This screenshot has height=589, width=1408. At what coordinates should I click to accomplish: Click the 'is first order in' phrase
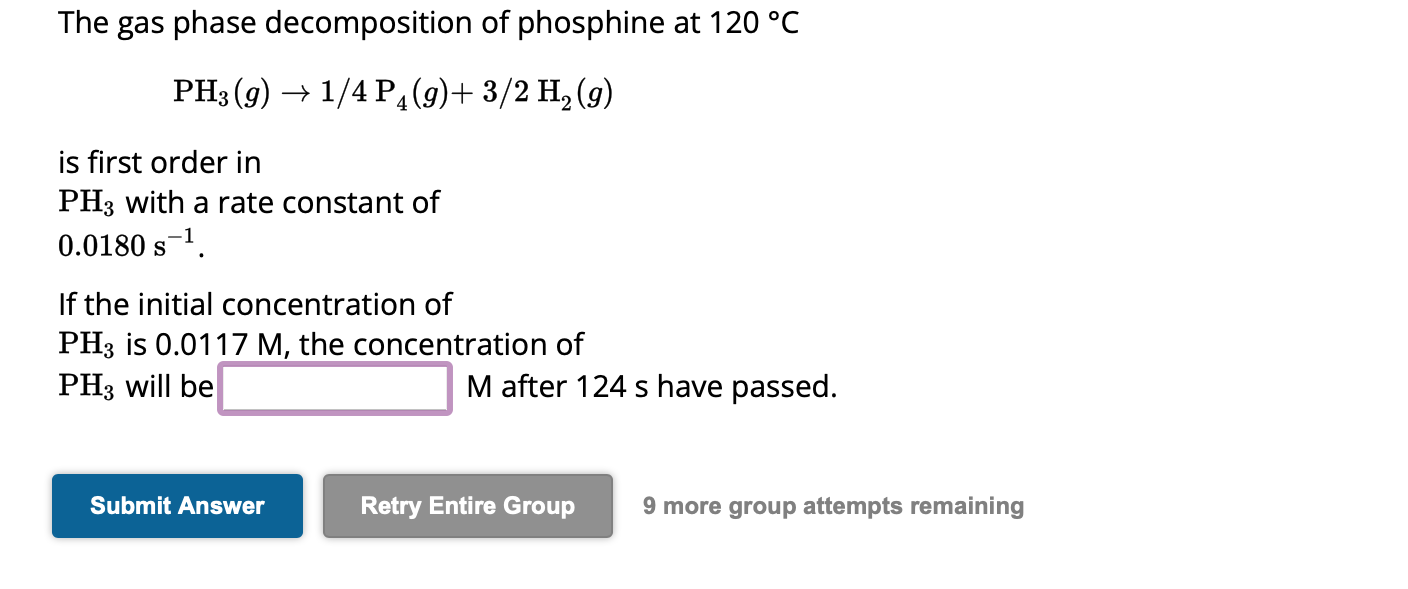[158, 162]
